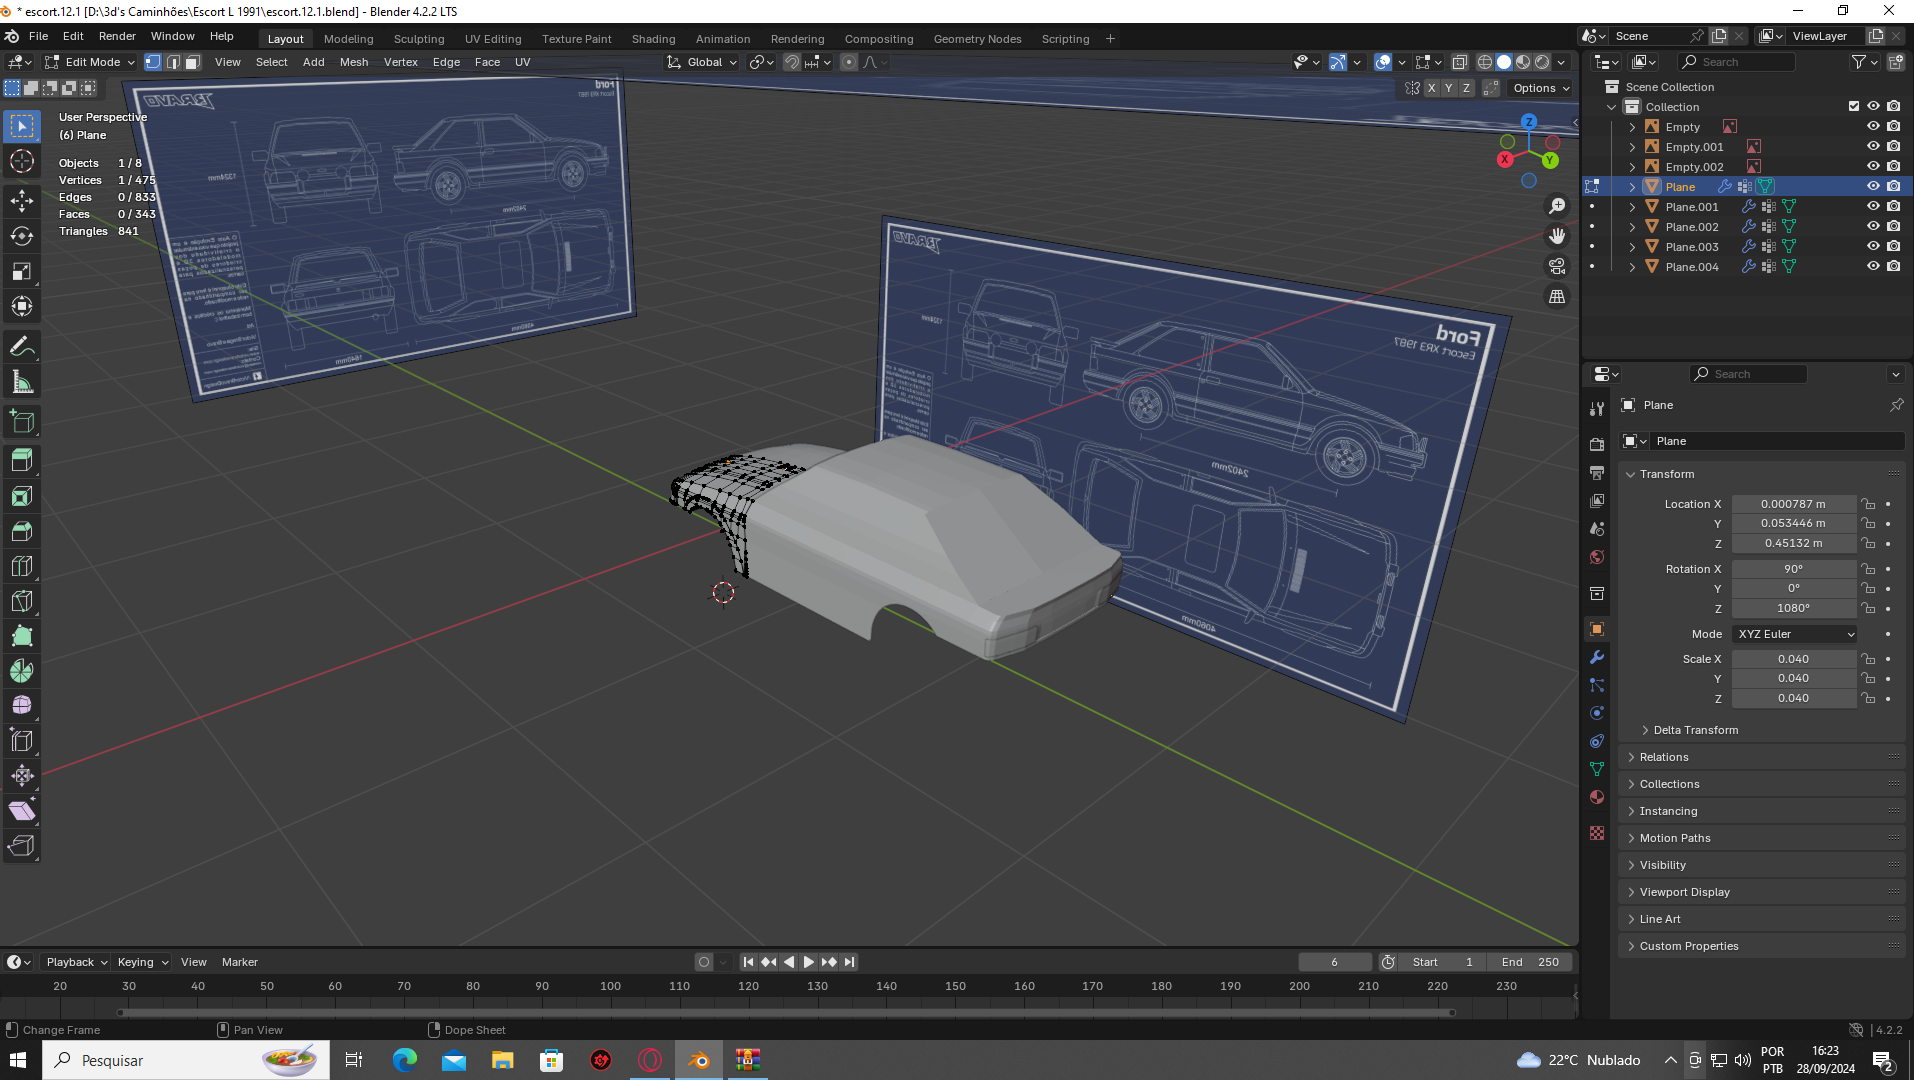The image size is (1914, 1080).
Task: Click the Location X value field
Action: (1793, 504)
